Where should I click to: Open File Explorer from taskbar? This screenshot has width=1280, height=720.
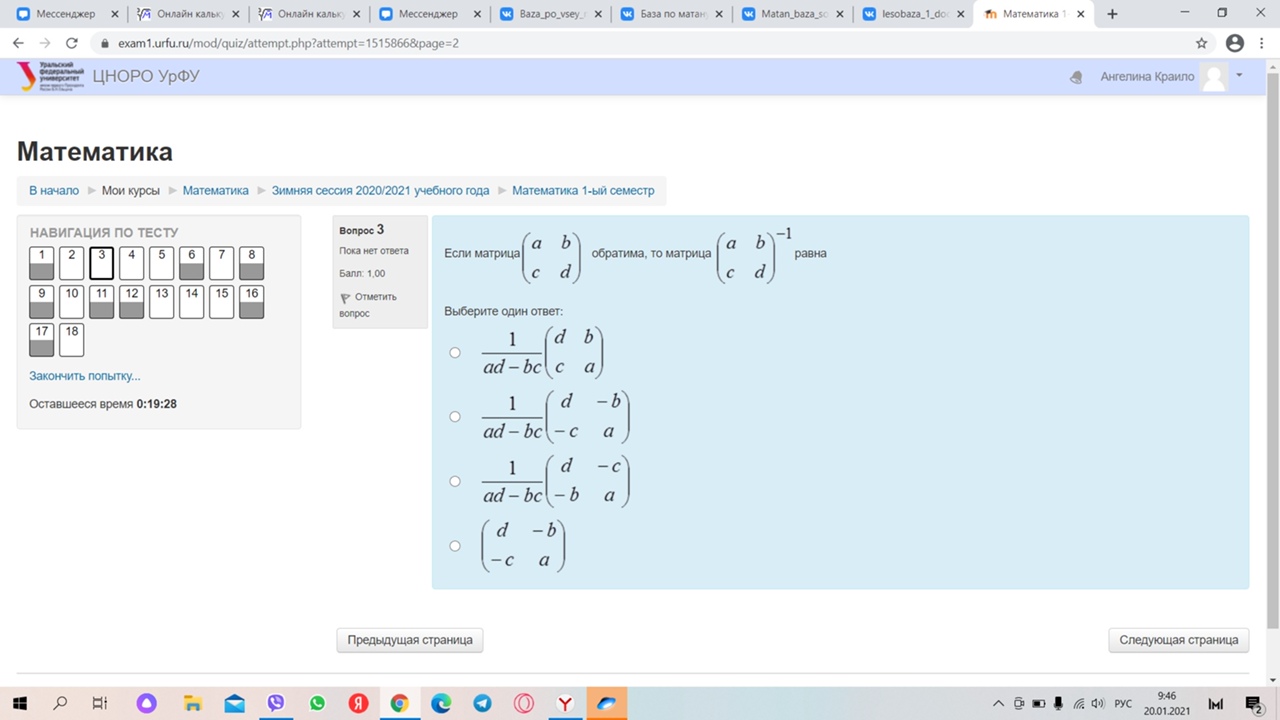(x=192, y=703)
